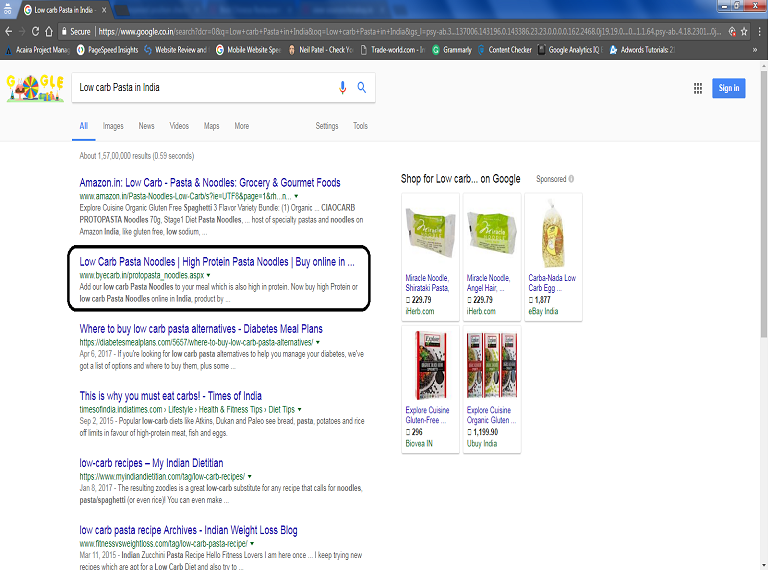Open the Google apps grid icon

(698, 88)
